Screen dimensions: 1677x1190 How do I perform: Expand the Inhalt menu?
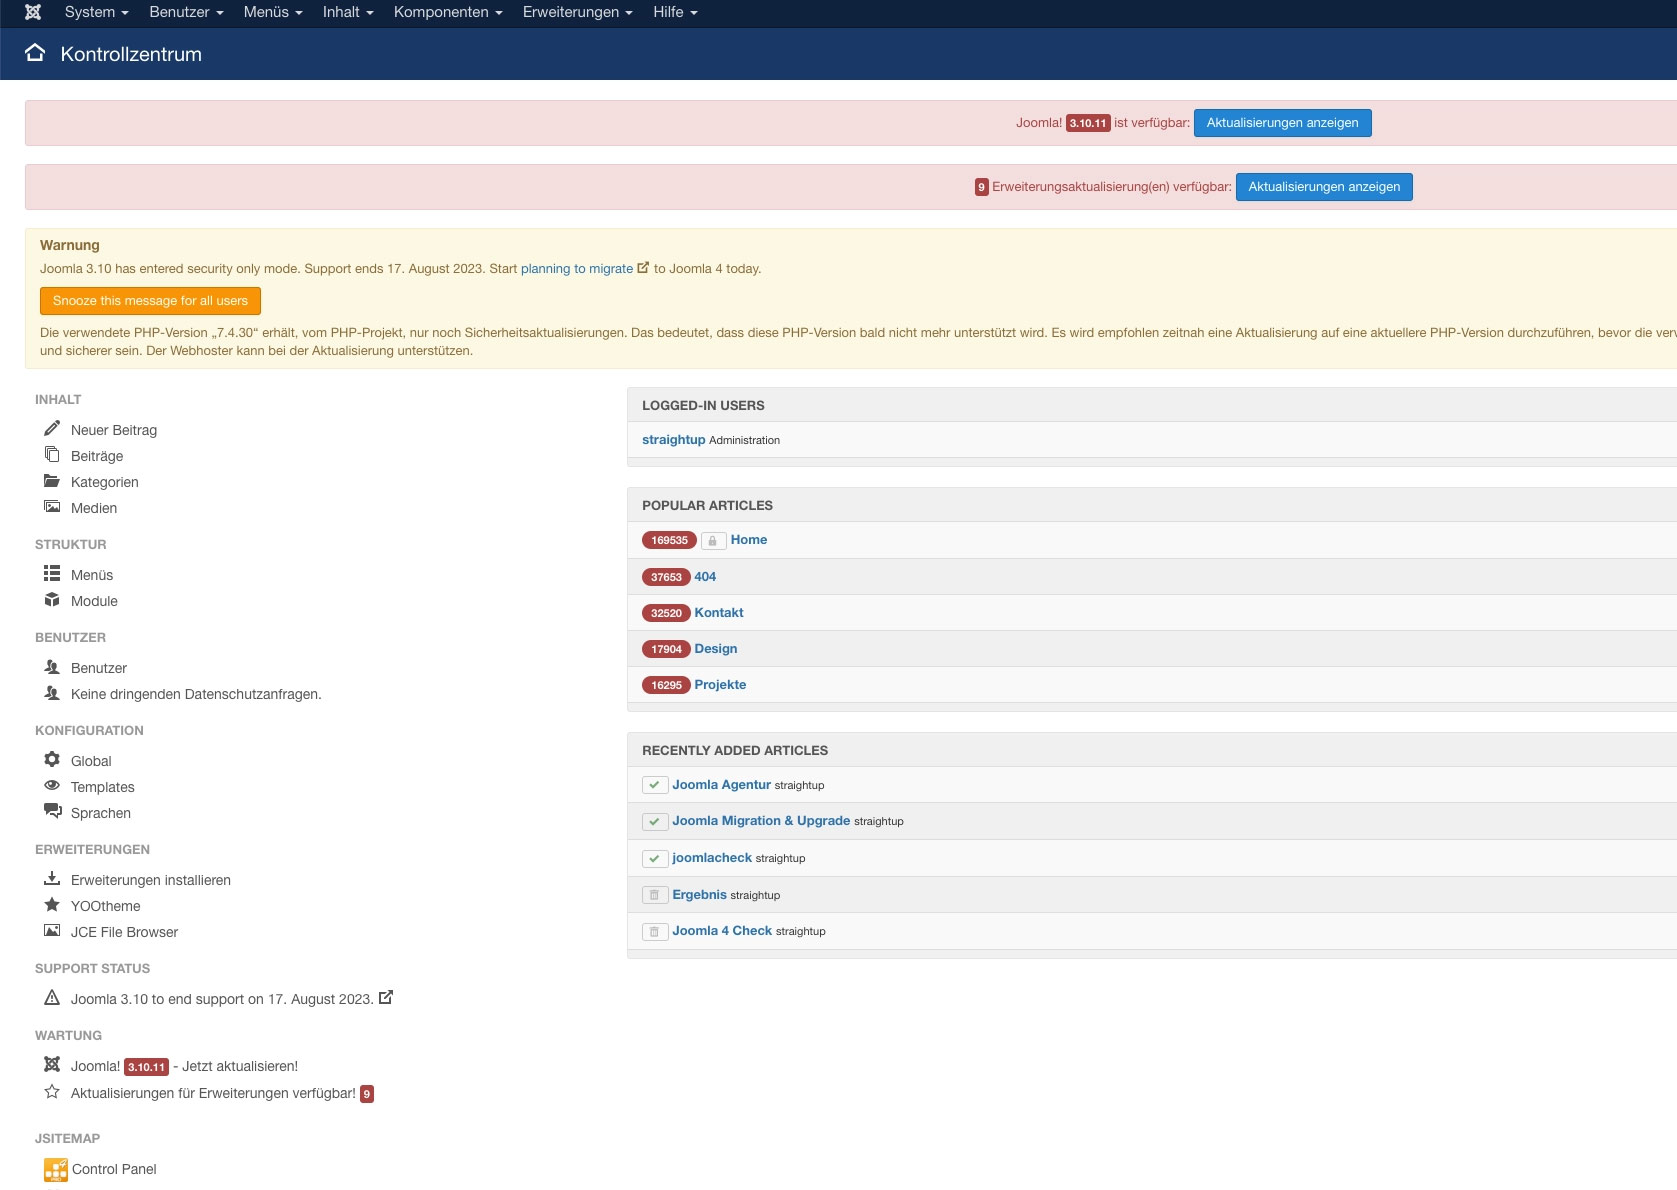pyautogui.click(x=348, y=12)
